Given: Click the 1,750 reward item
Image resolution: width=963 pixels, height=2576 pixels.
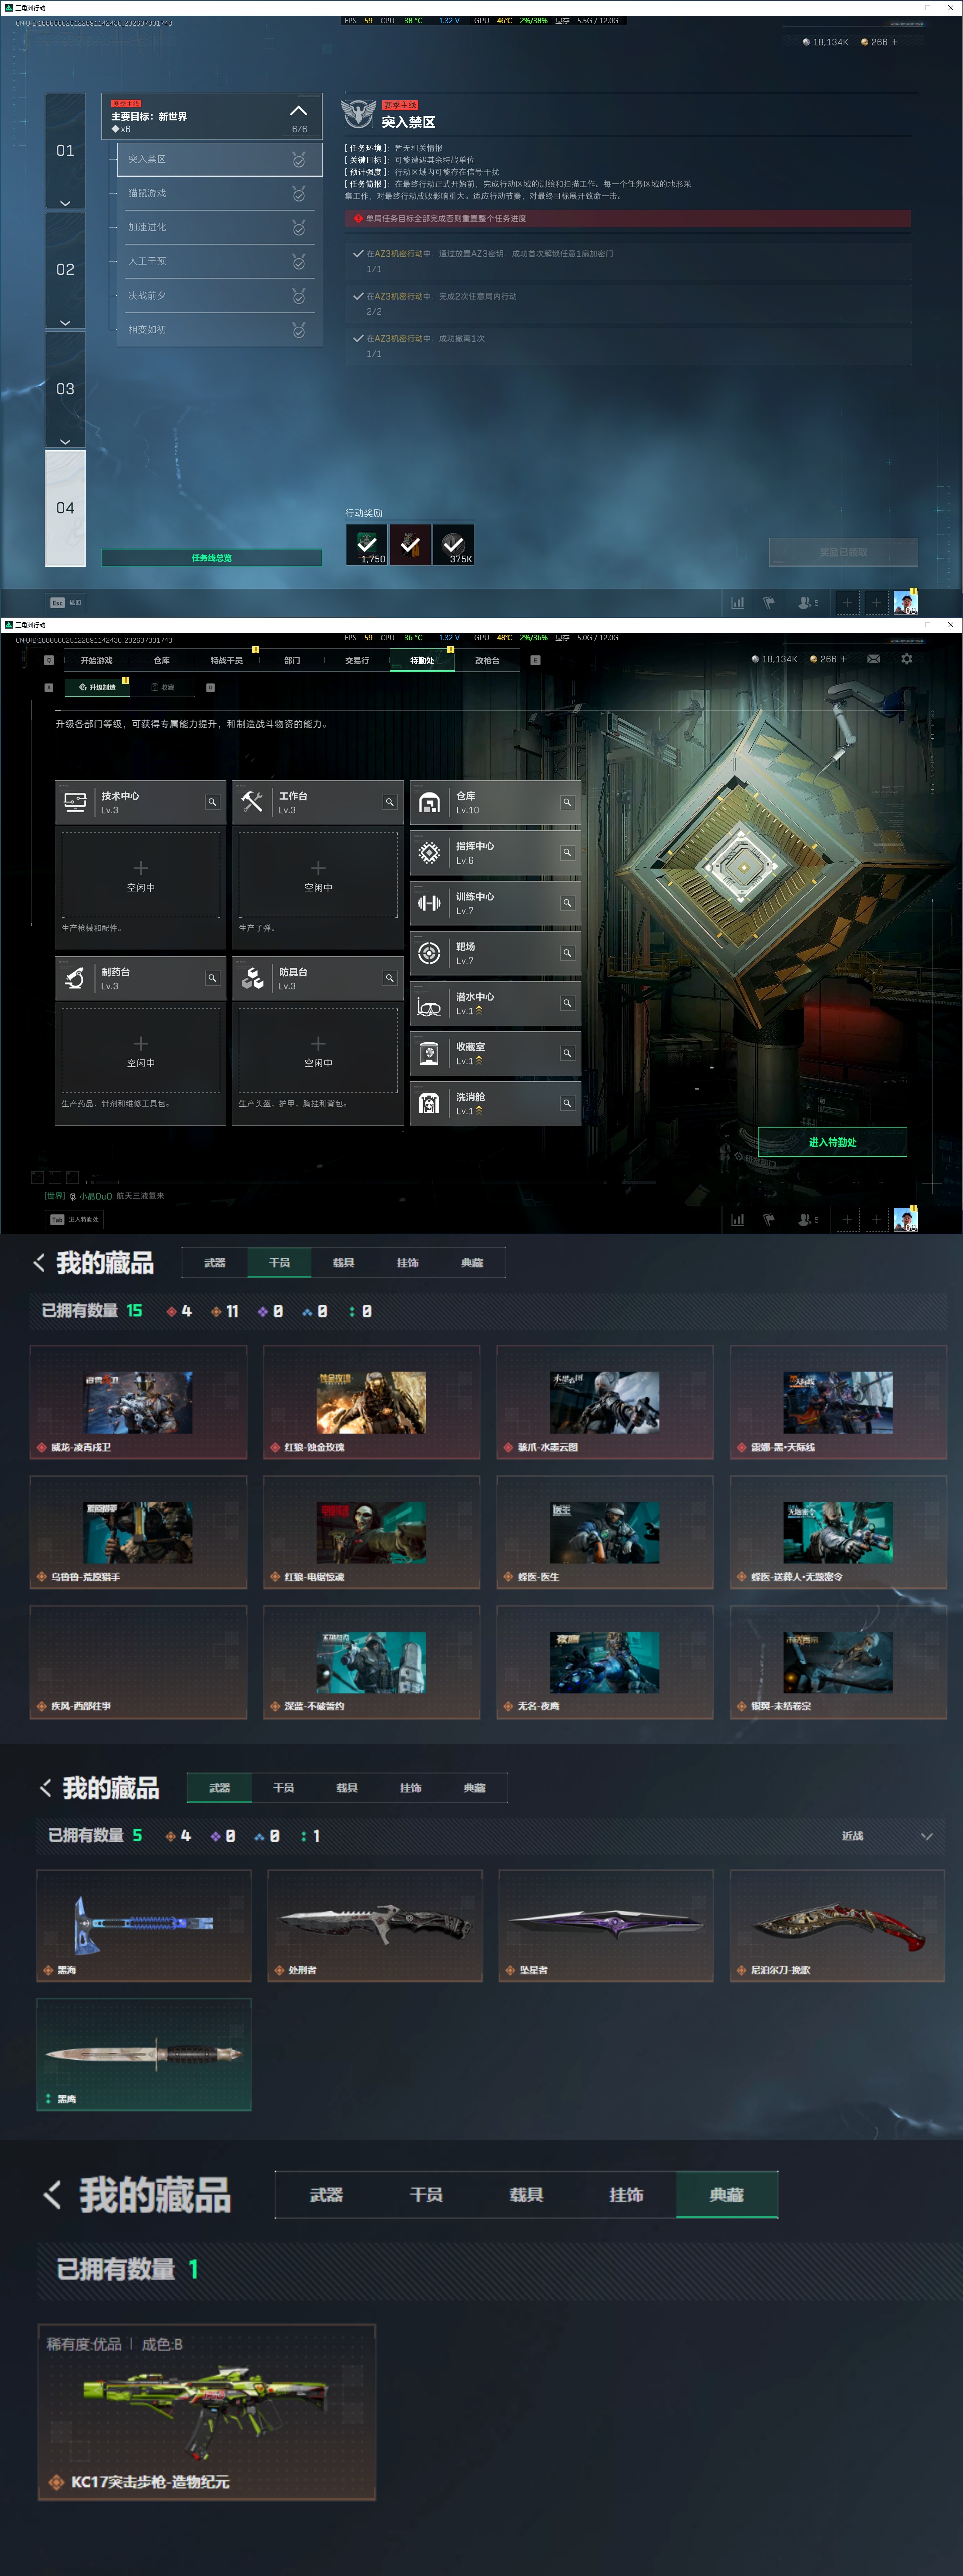Looking at the screenshot, I should tap(366, 545).
